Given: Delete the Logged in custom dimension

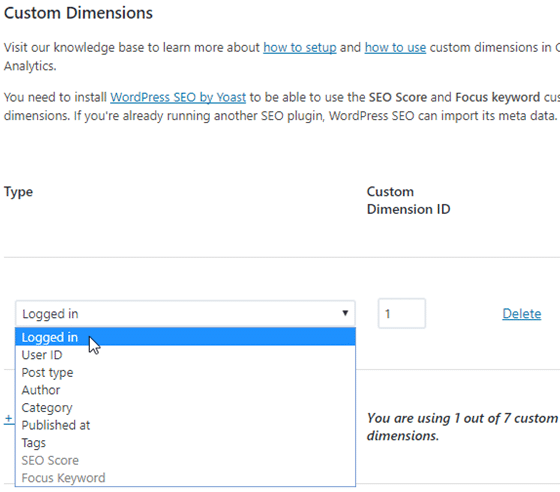Looking at the screenshot, I should pos(521,313).
